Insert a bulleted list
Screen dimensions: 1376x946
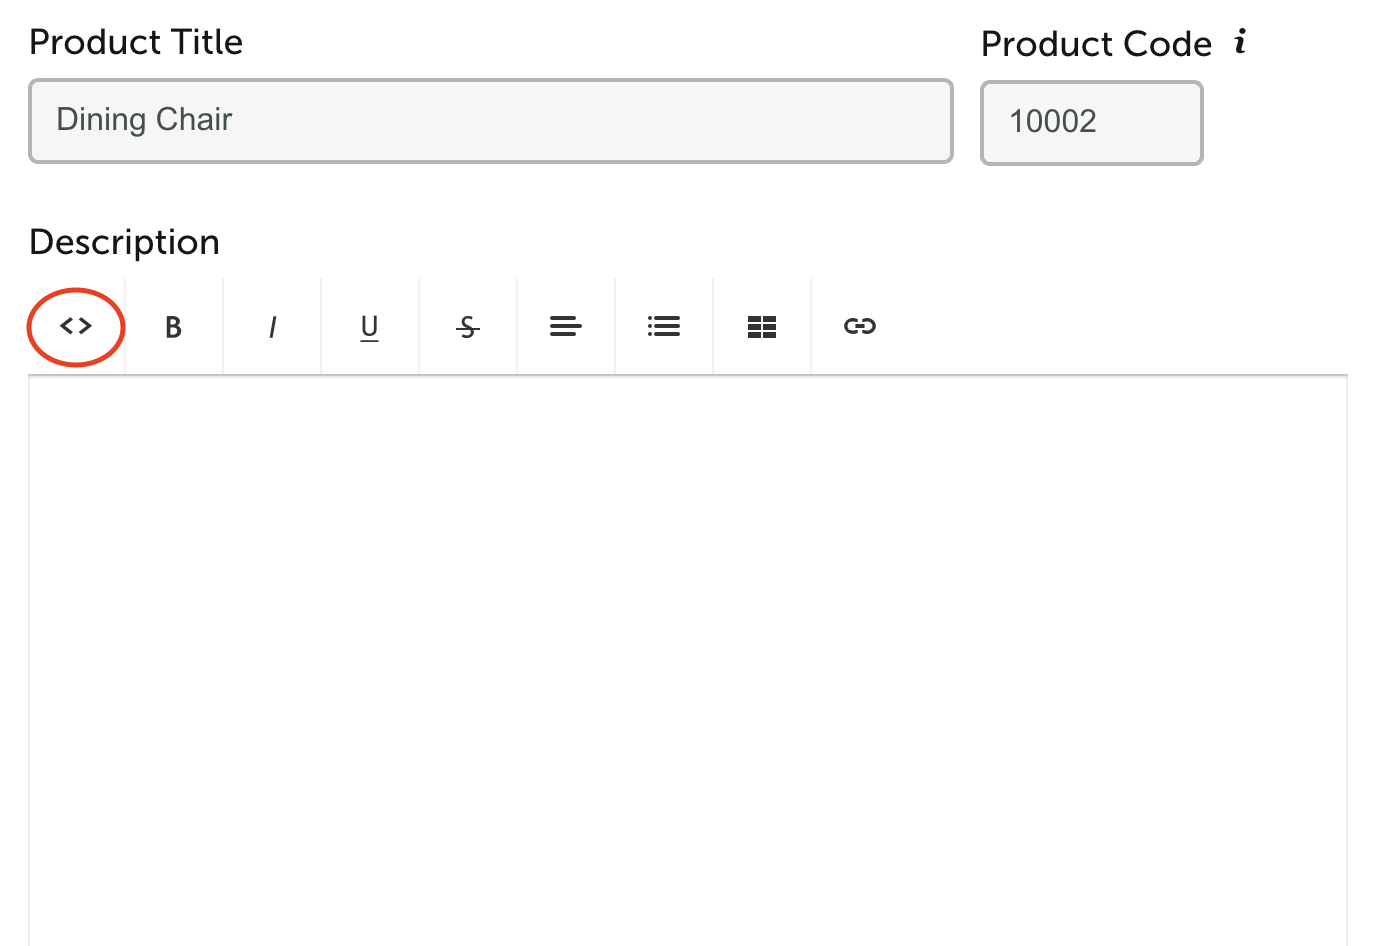[x=663, y=326]
